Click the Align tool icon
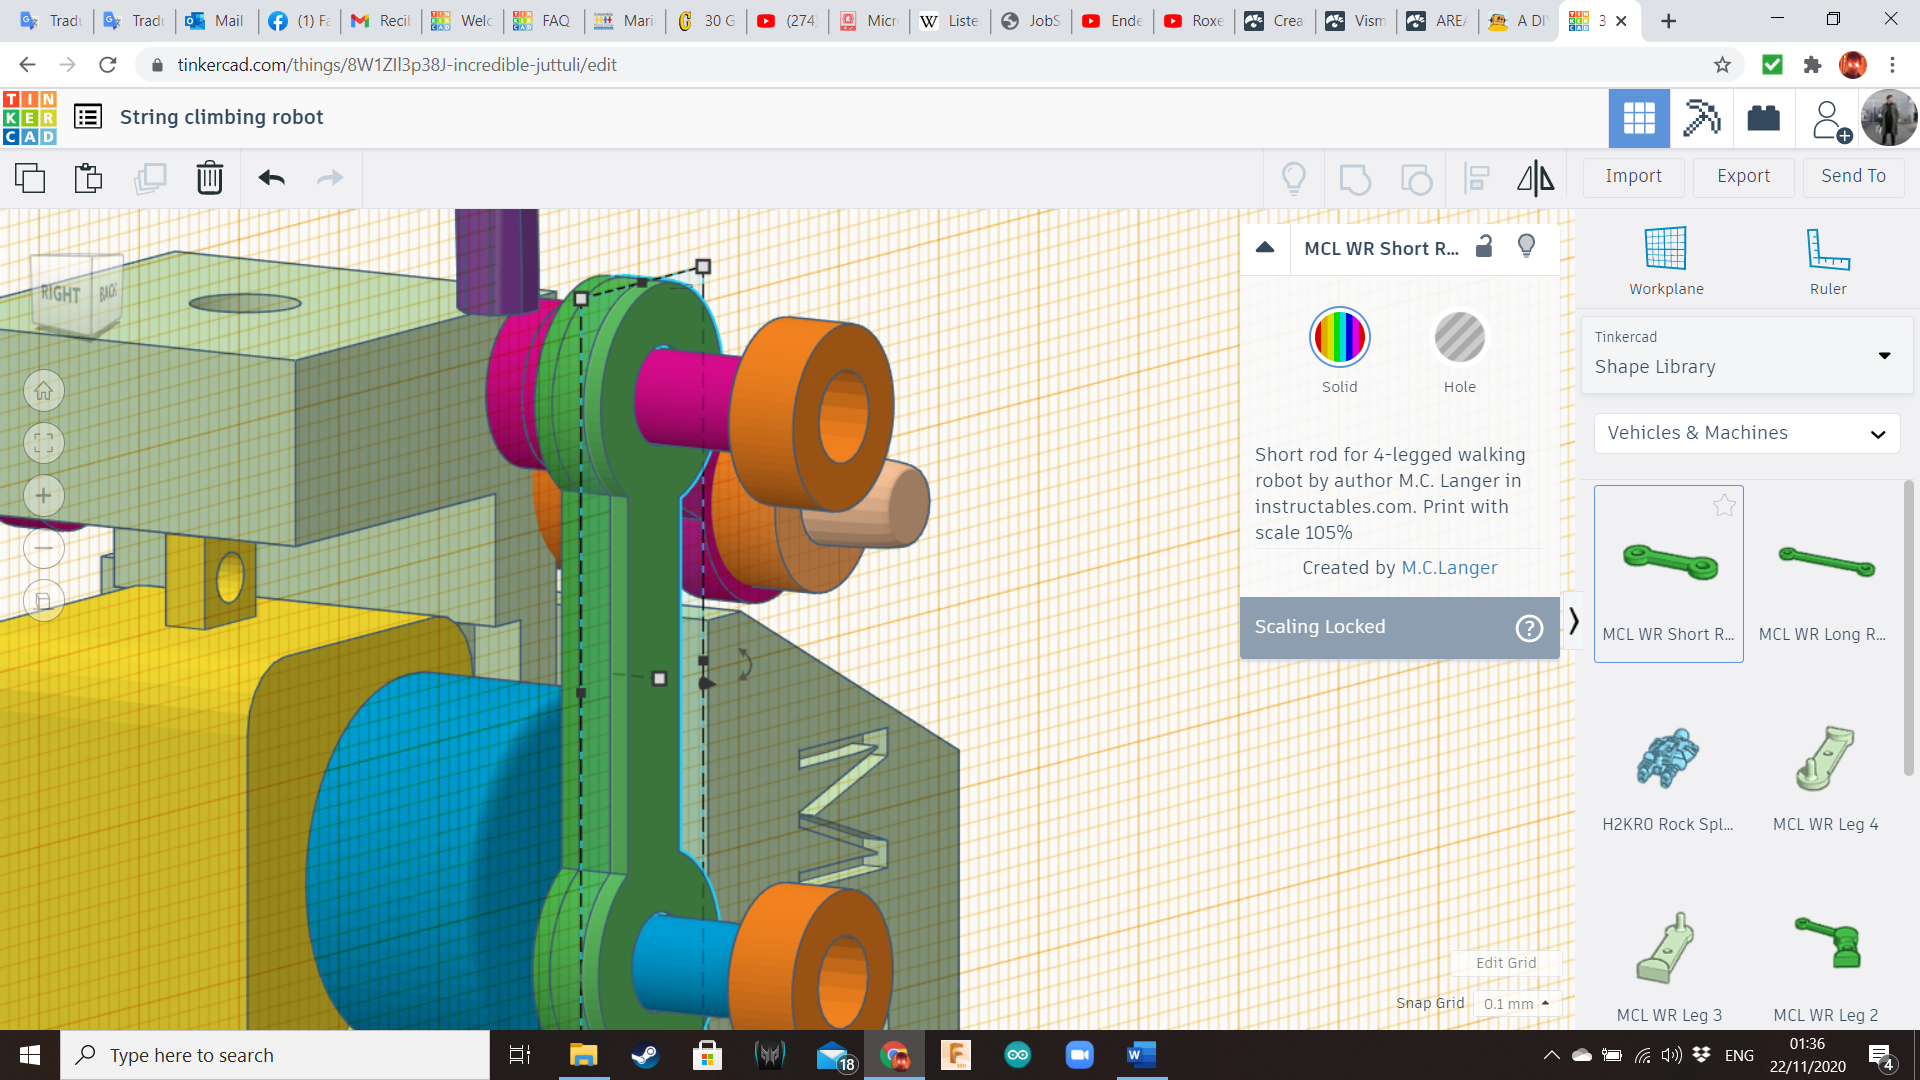 click(x=1476, y=178)
